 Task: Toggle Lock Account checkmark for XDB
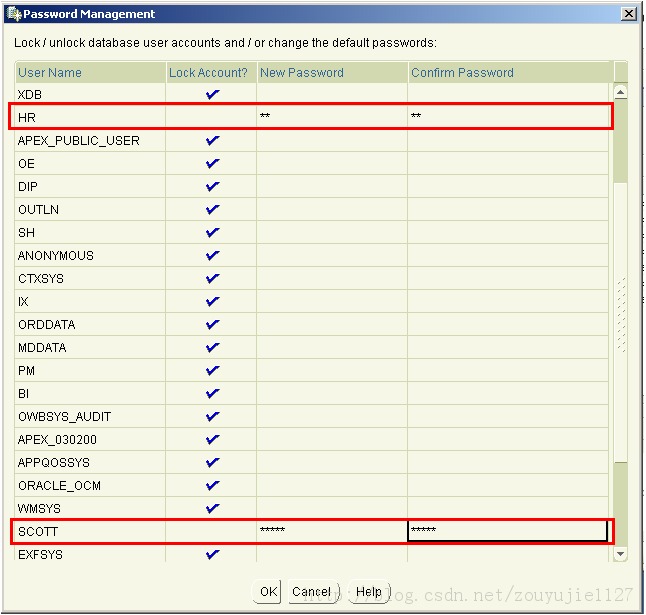[212, 95]
